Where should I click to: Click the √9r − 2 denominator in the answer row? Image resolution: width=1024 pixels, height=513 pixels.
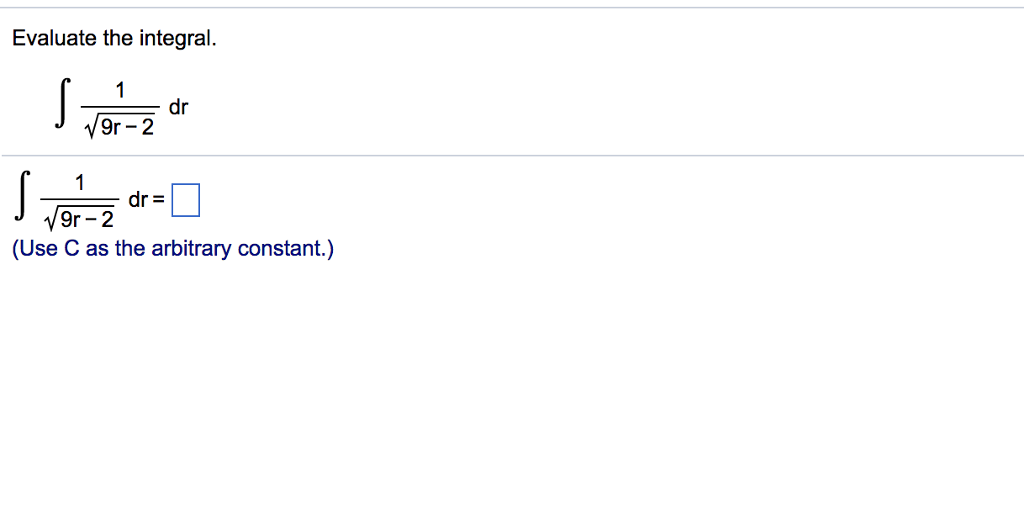tap(81, 219)
